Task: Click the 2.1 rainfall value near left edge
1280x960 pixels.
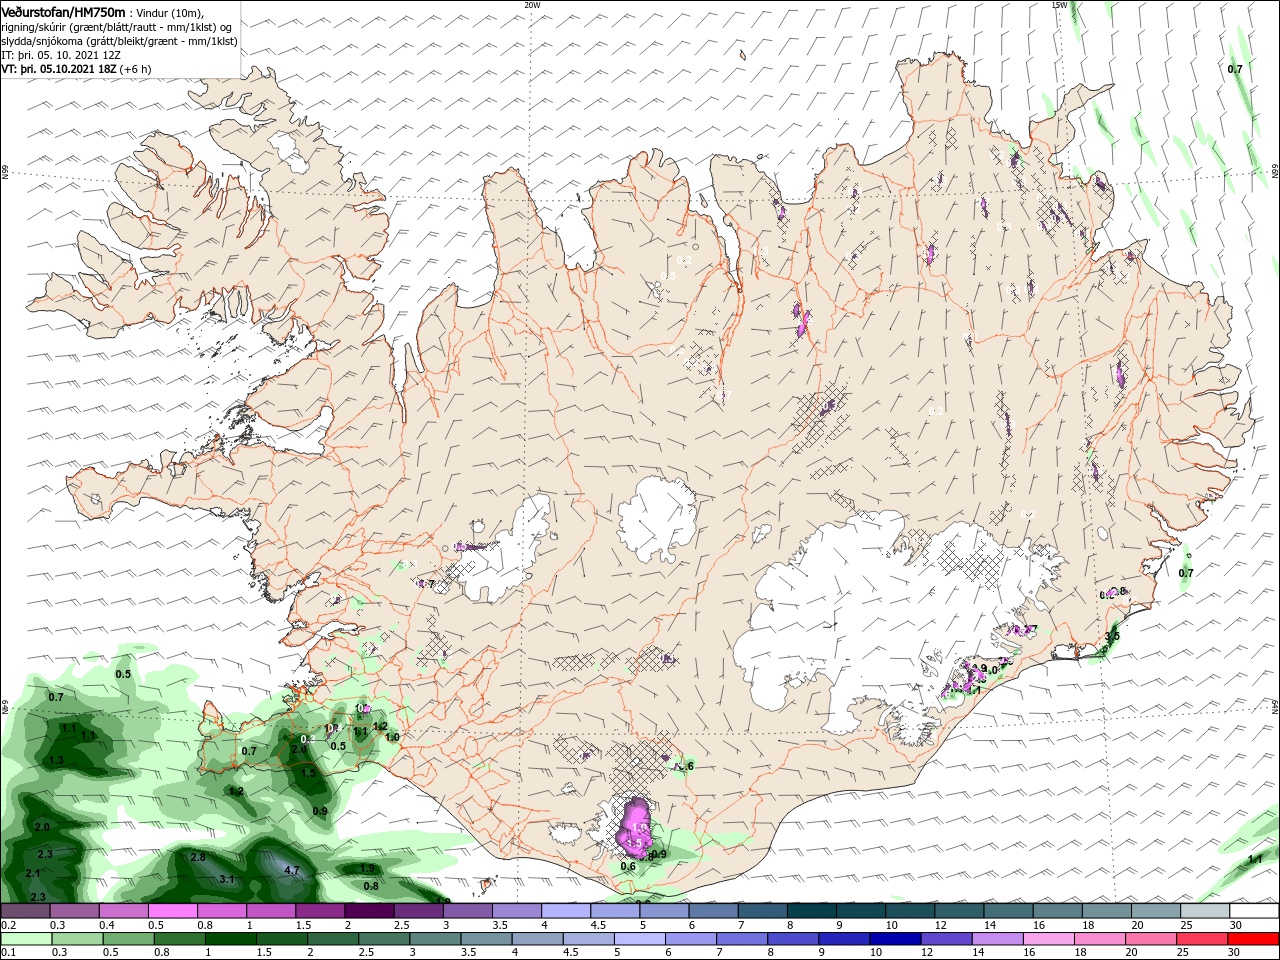Action: click(33, 873)
